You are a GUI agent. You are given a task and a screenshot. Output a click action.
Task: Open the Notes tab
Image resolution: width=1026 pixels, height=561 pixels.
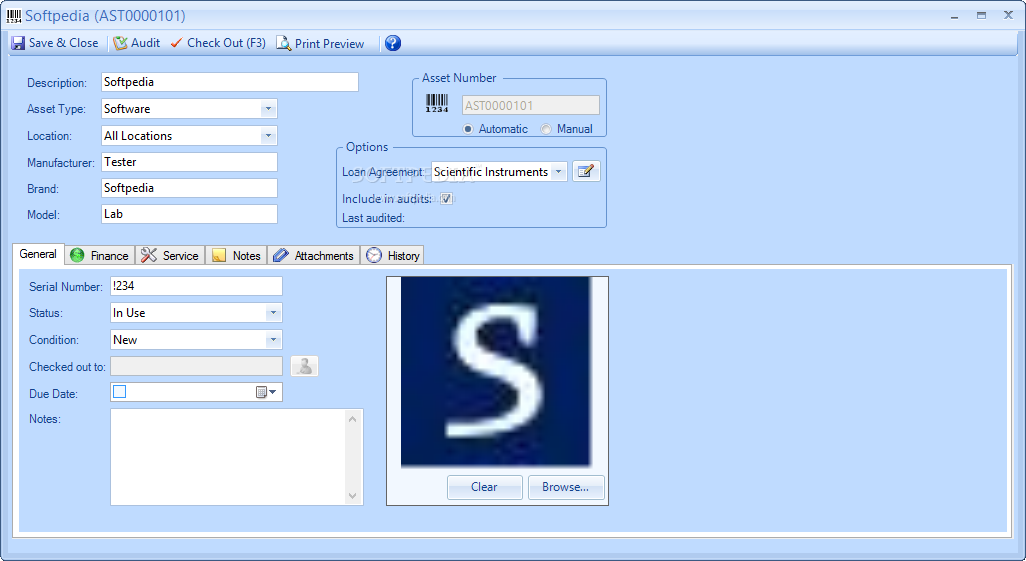click(236, 255)
